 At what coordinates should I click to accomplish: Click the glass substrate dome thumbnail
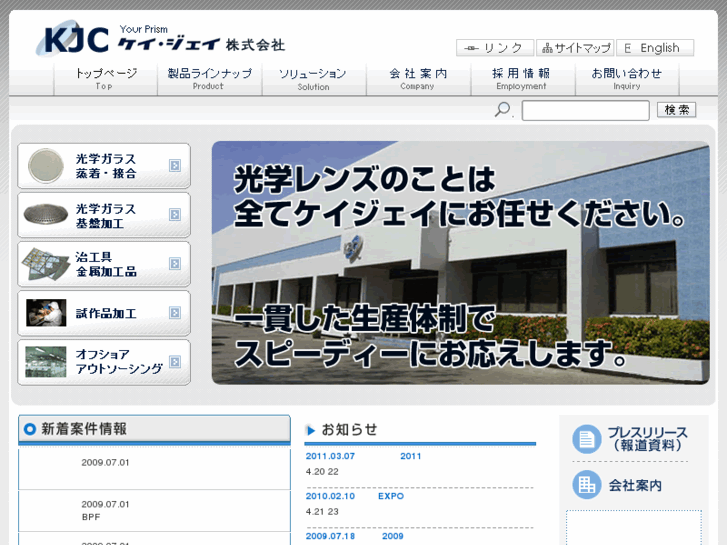click(45, 214)
